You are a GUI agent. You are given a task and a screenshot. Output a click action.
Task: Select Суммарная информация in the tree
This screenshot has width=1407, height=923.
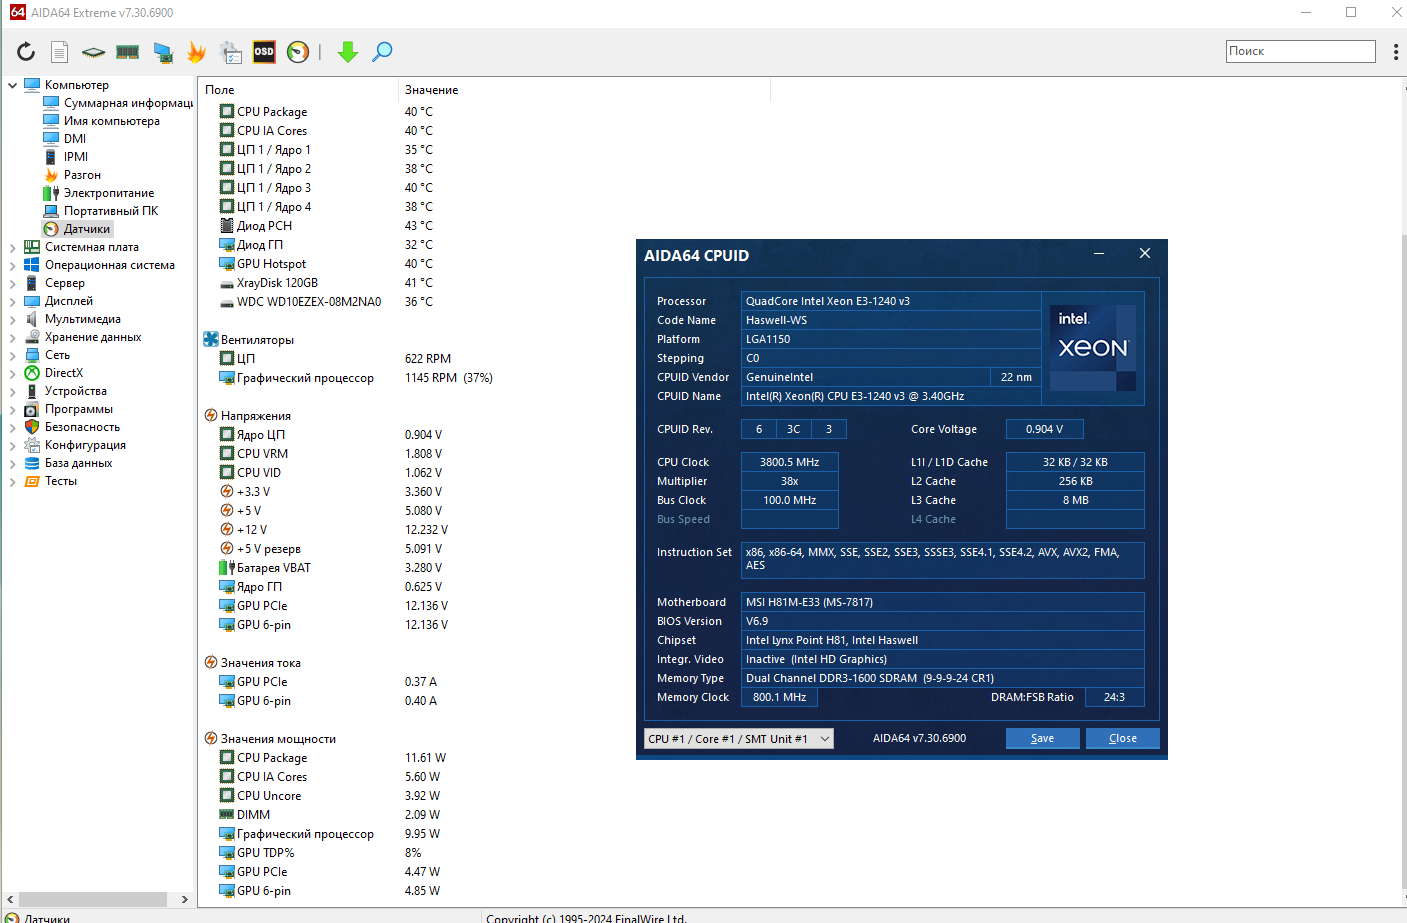click(128, 103)
